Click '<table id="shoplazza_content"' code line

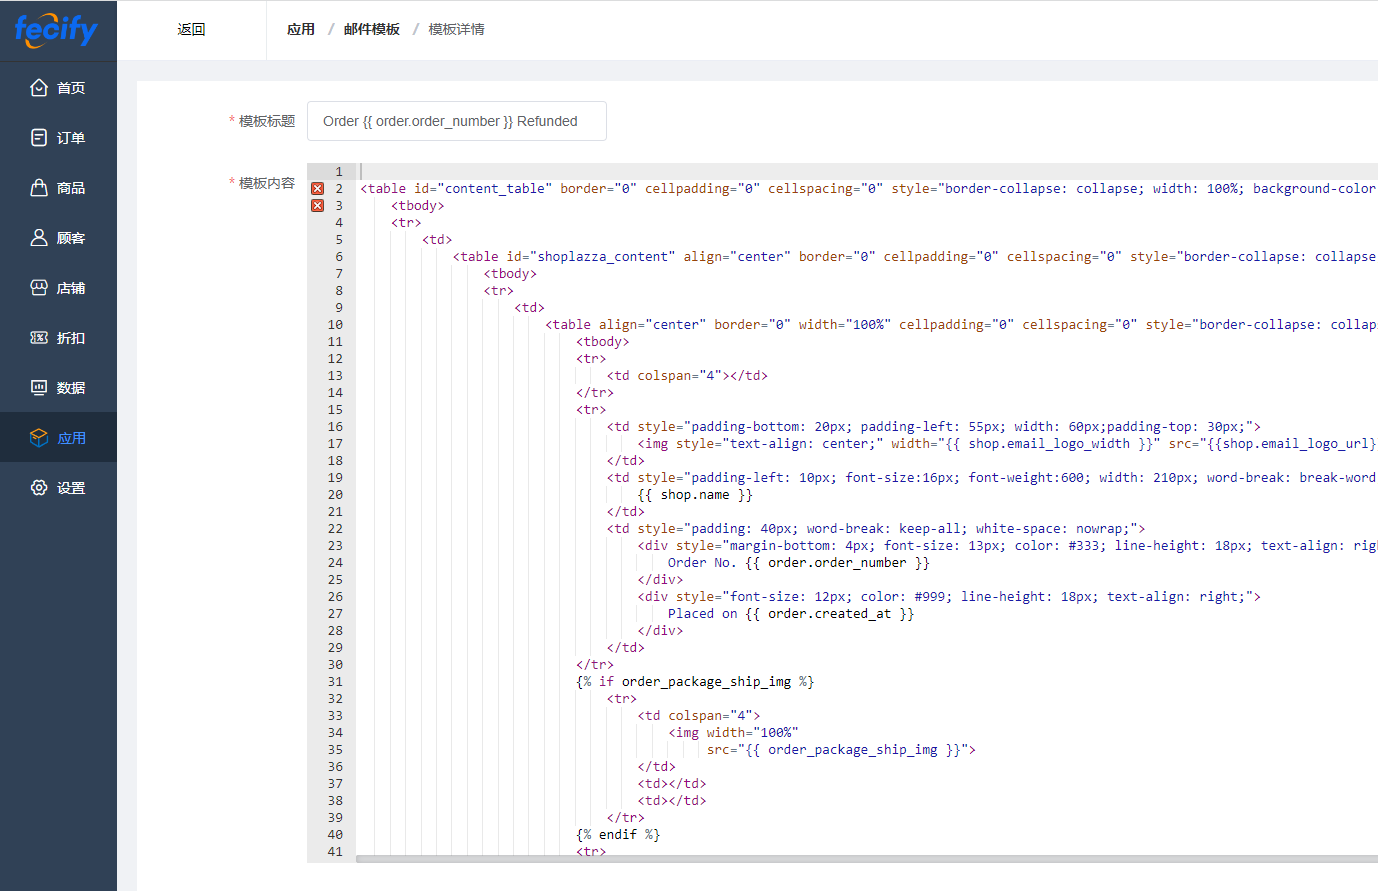[914, 257]
